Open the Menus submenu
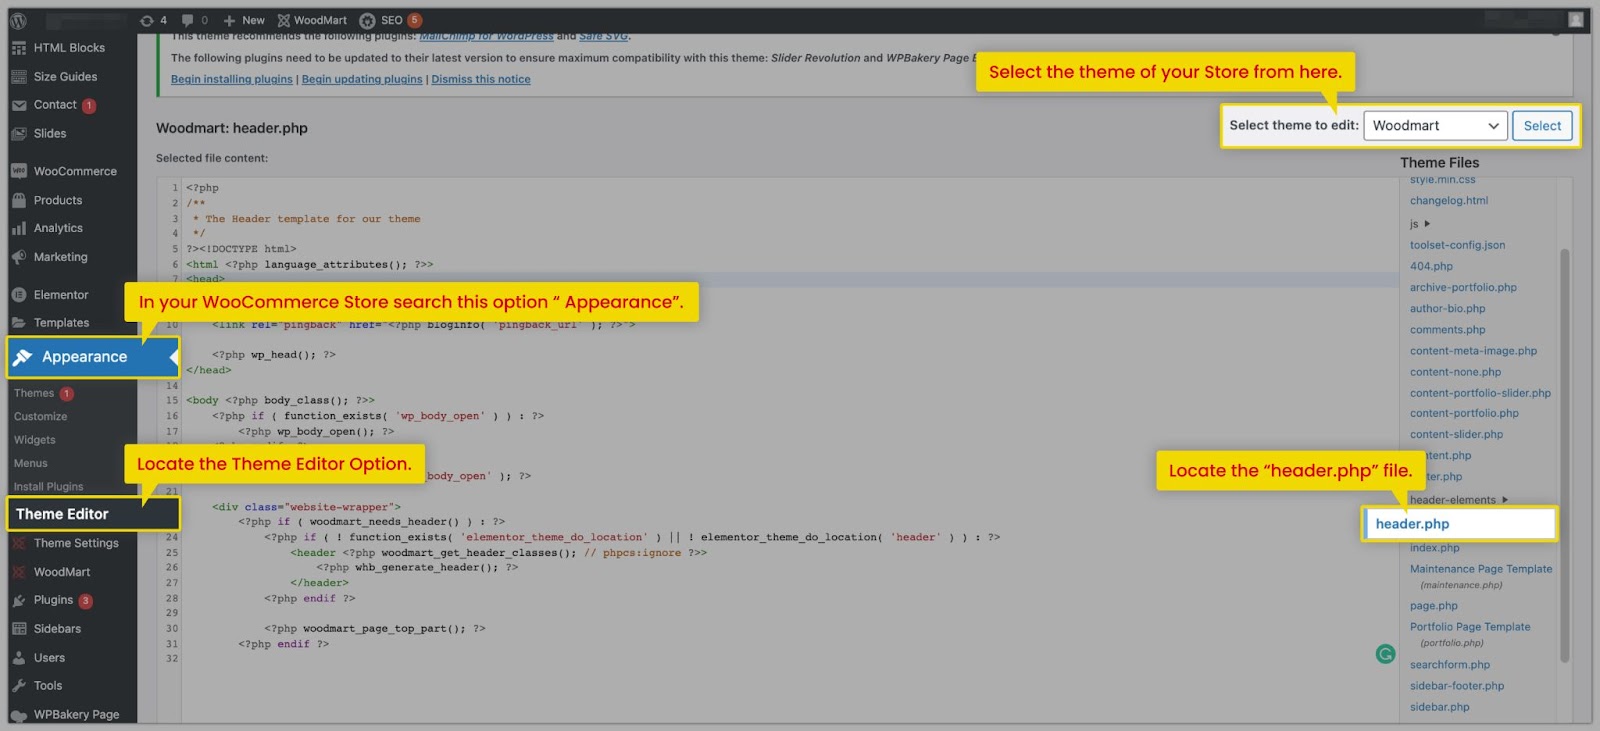 [x=31, y=464]
